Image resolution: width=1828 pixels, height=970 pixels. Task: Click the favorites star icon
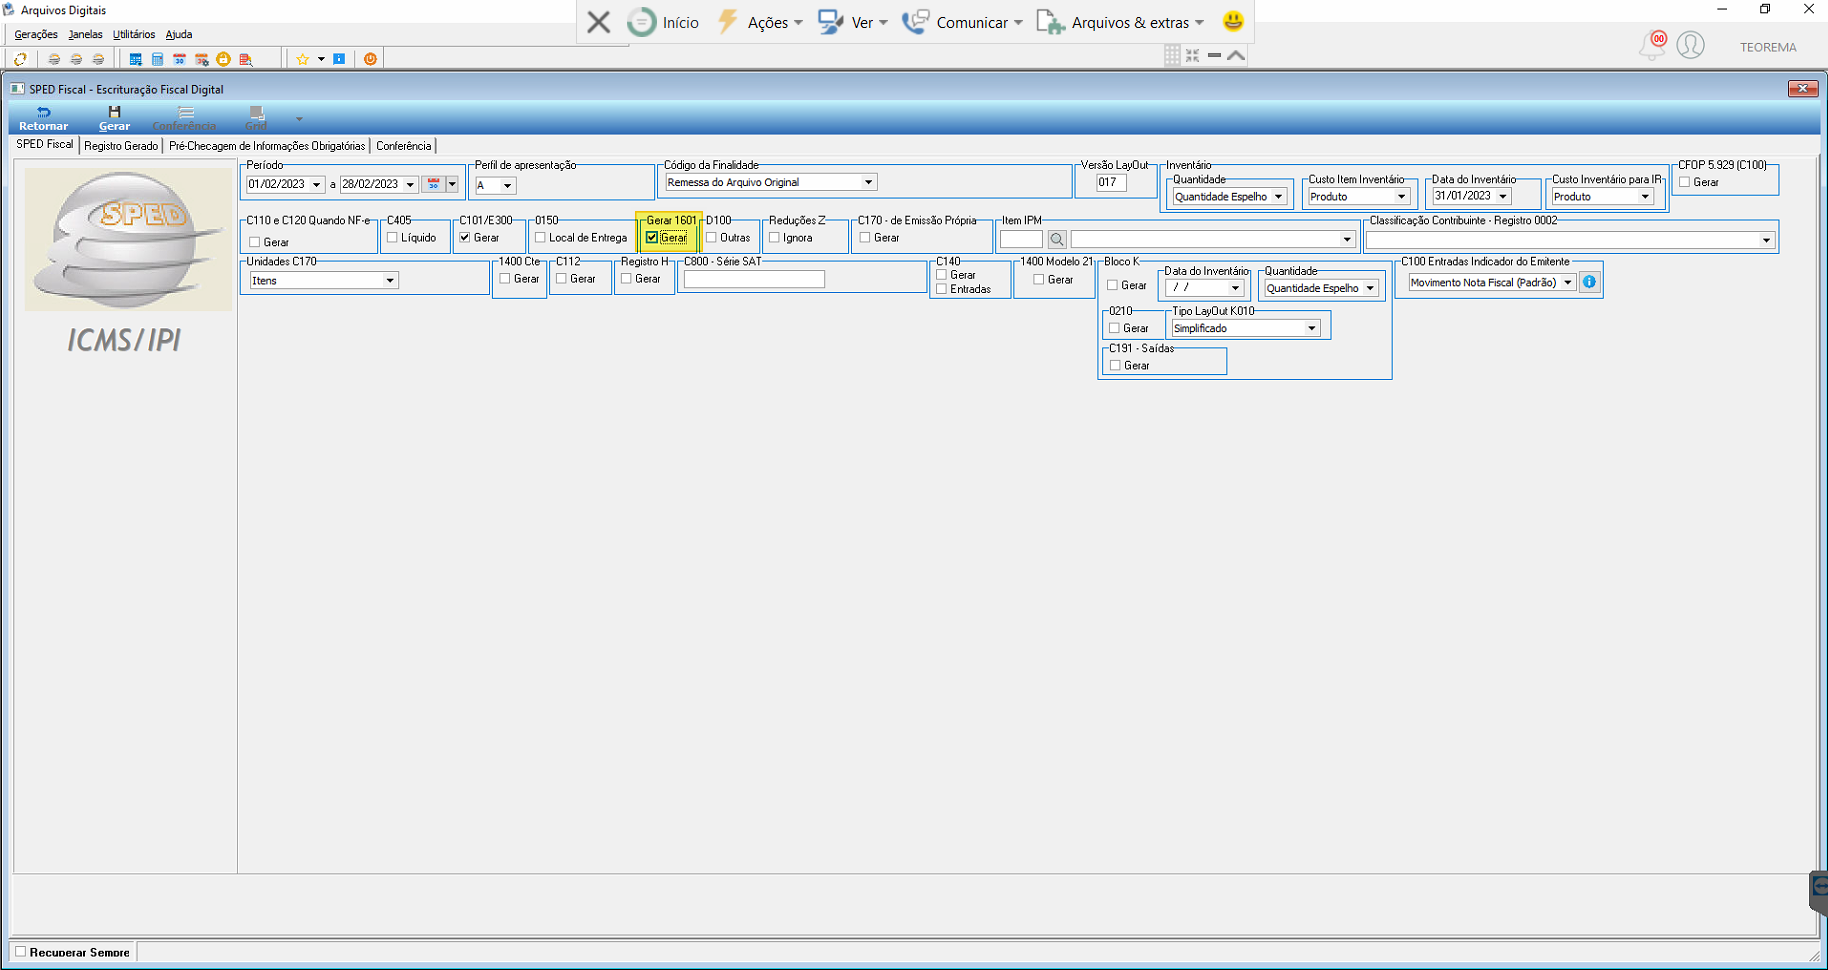point(302,59)
